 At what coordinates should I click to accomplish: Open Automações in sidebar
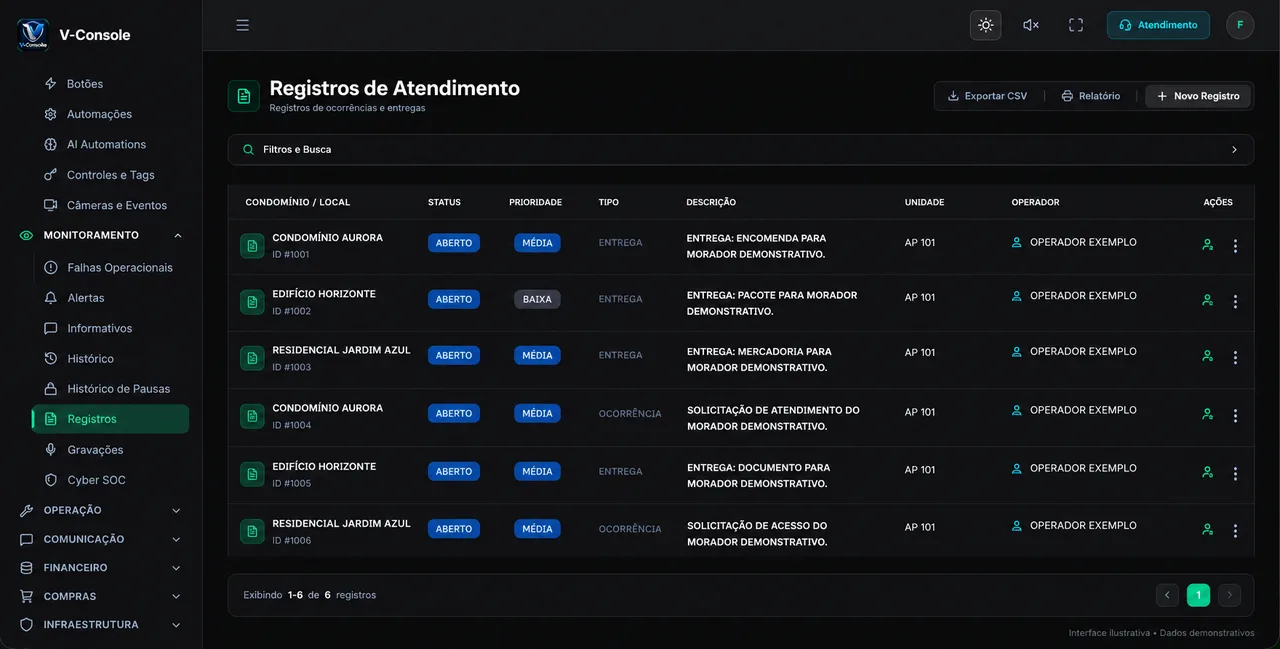(98, 114)
